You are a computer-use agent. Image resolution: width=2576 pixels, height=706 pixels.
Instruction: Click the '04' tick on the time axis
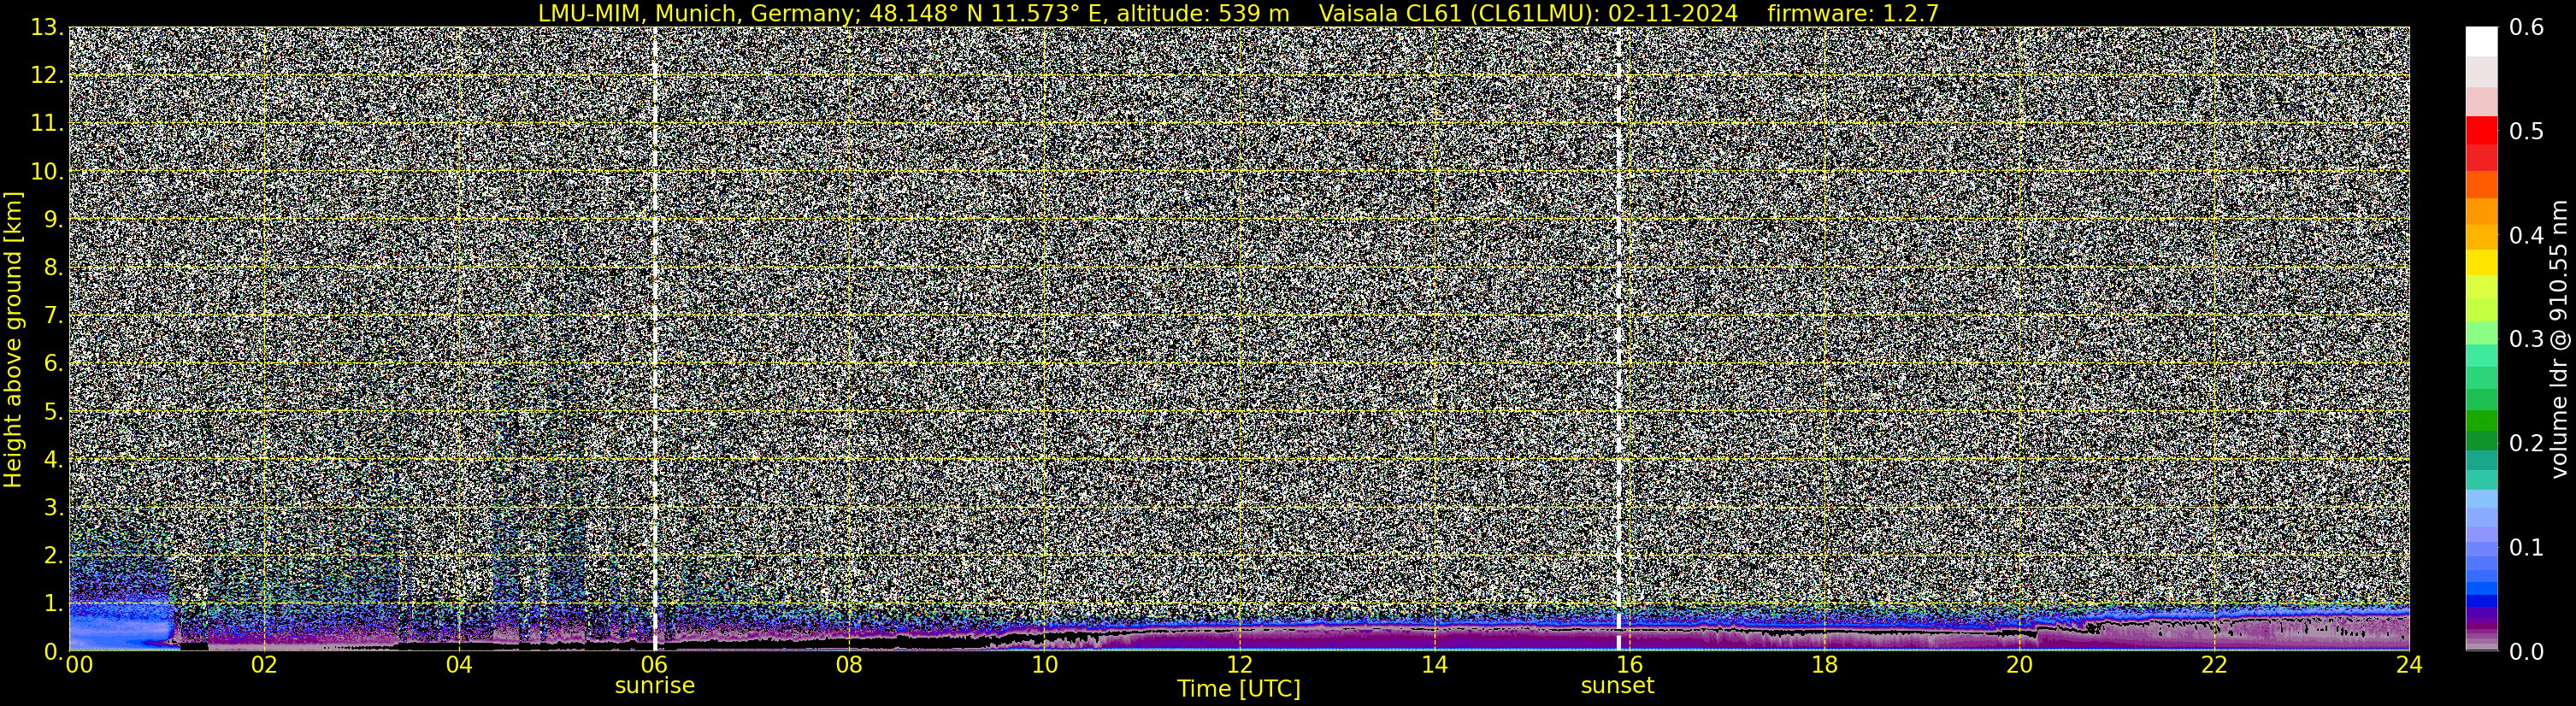pyautogui.click(x=459, y=665)
